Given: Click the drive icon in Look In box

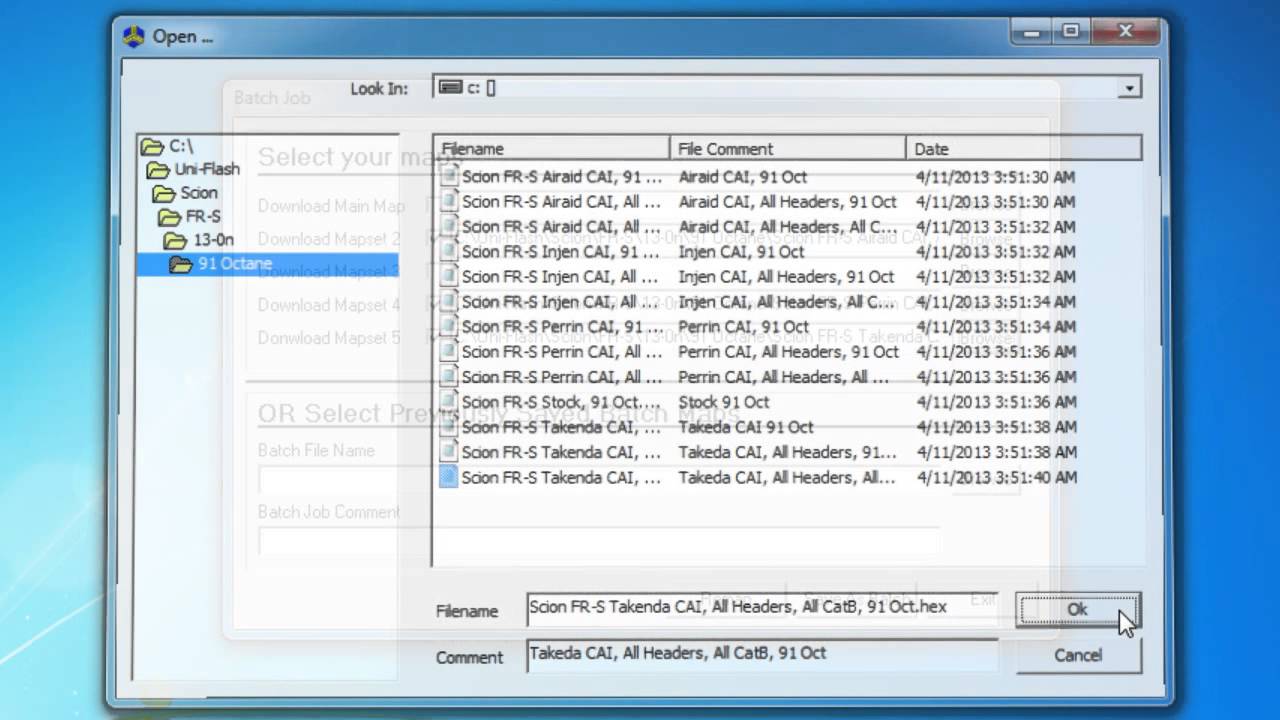Looking at the screenshot, I should (x=451, y=88).
